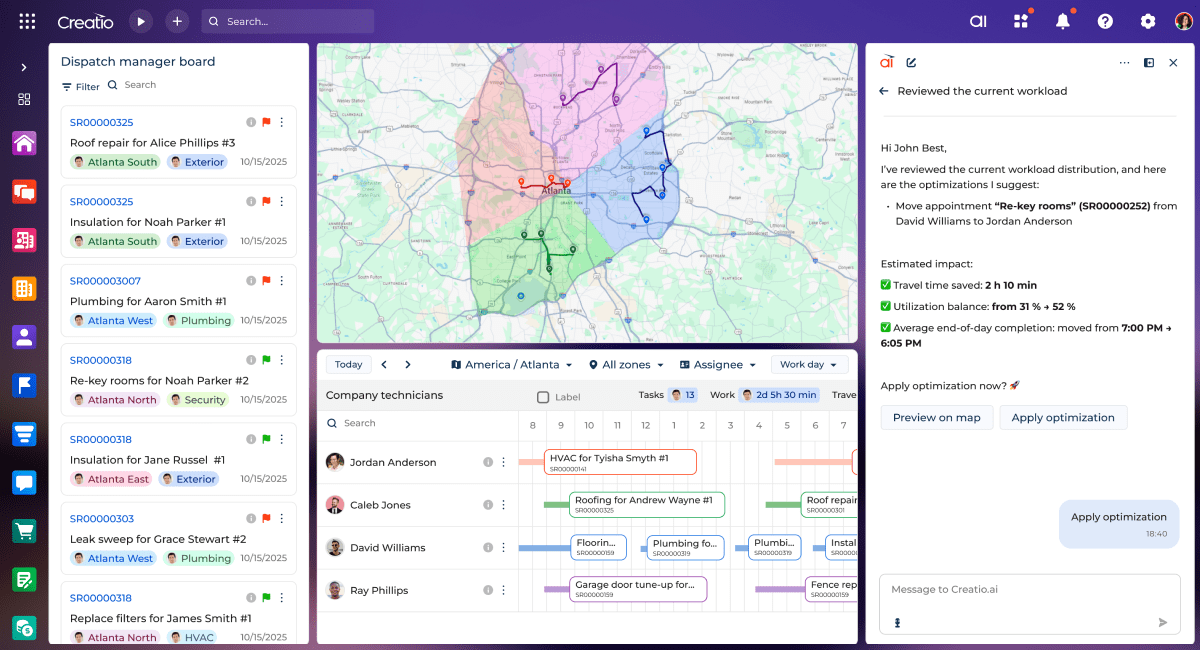The image size is (1200, 650).
Task: Click the Creatio AI icon in top bar
Action: (978, 21)
